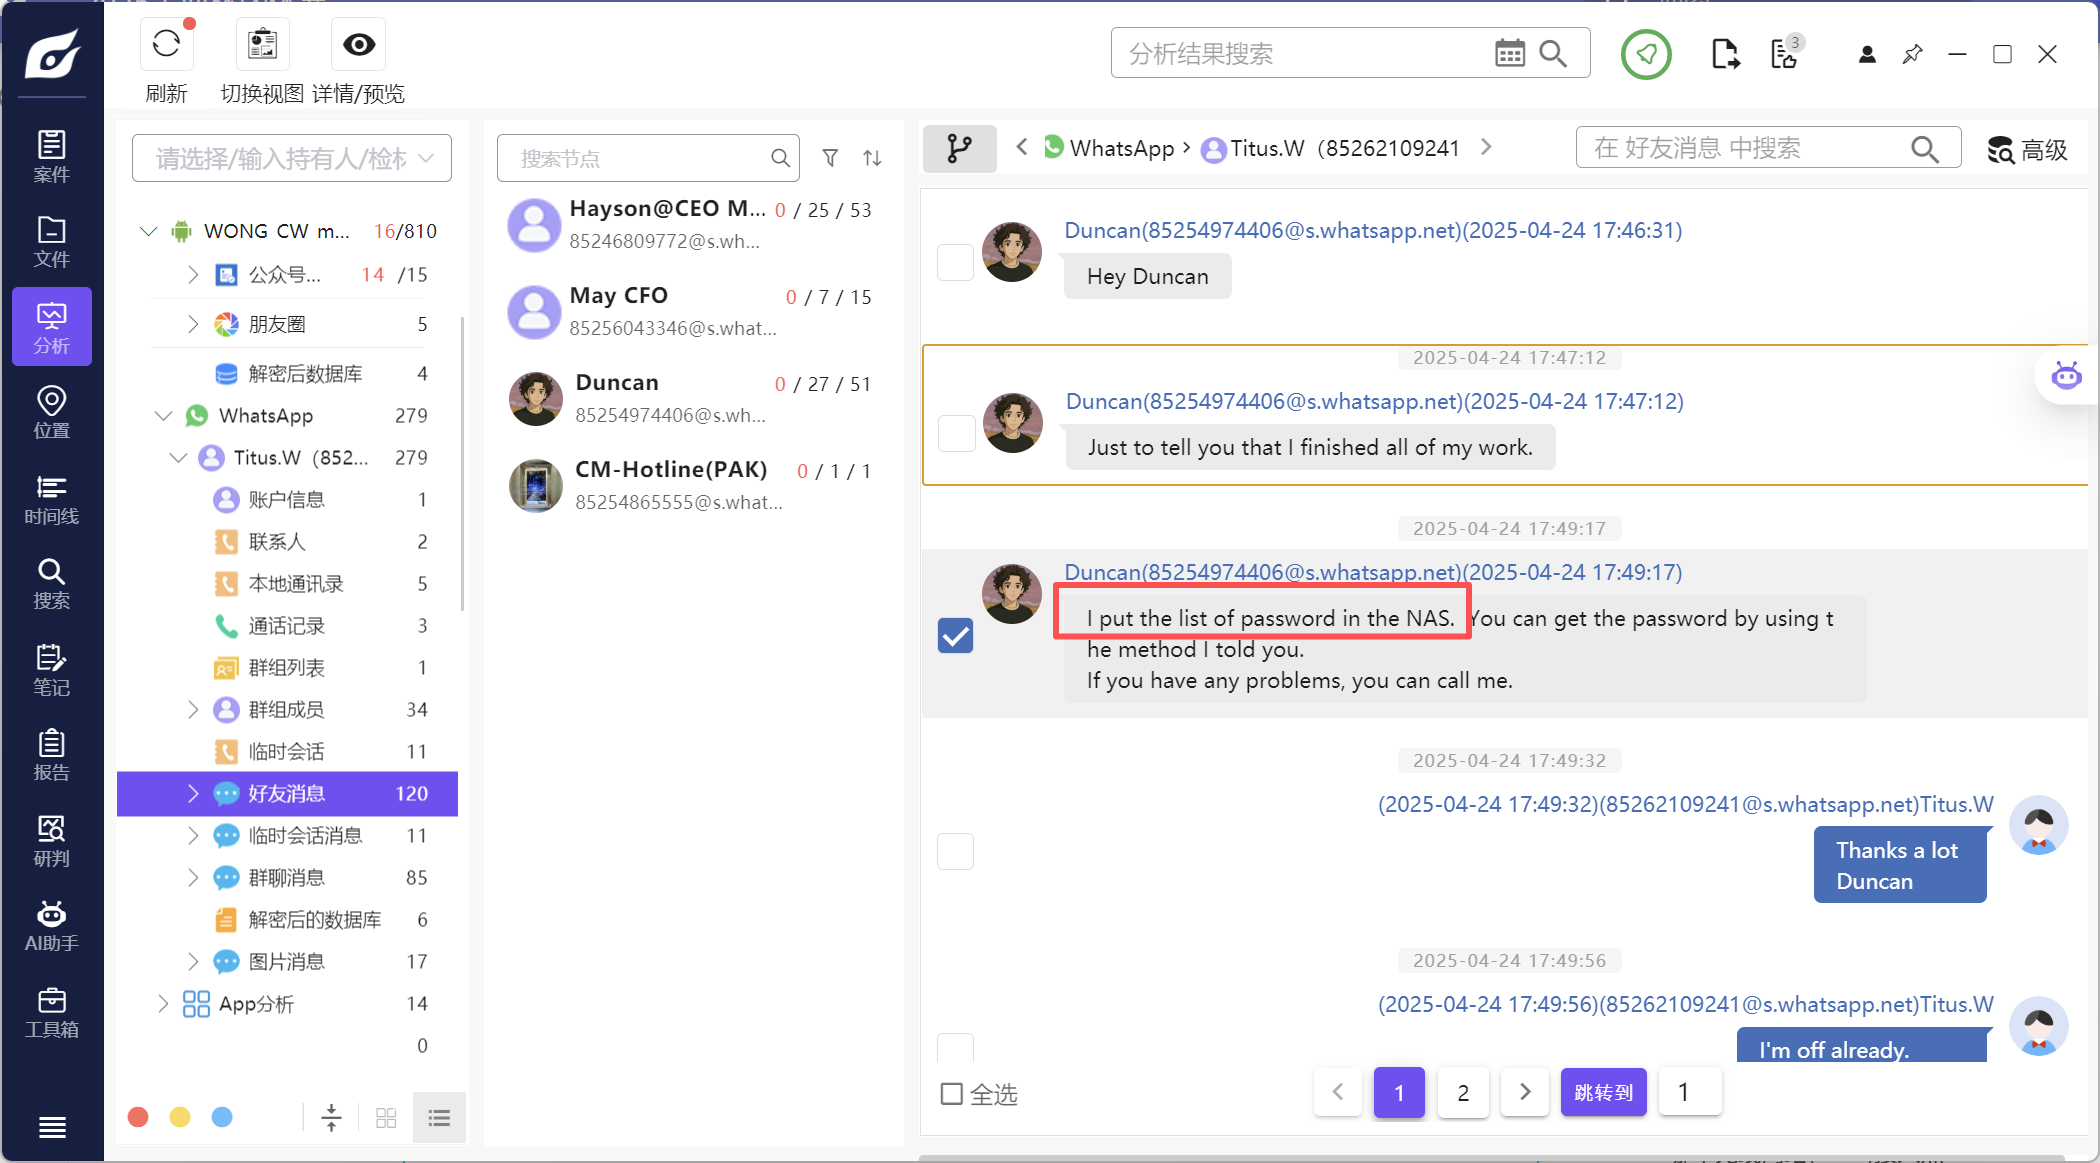Viewport: 2100px width, 1163px height.
Task: Select the red color tag dot
Action: (x=139, y=1117)
